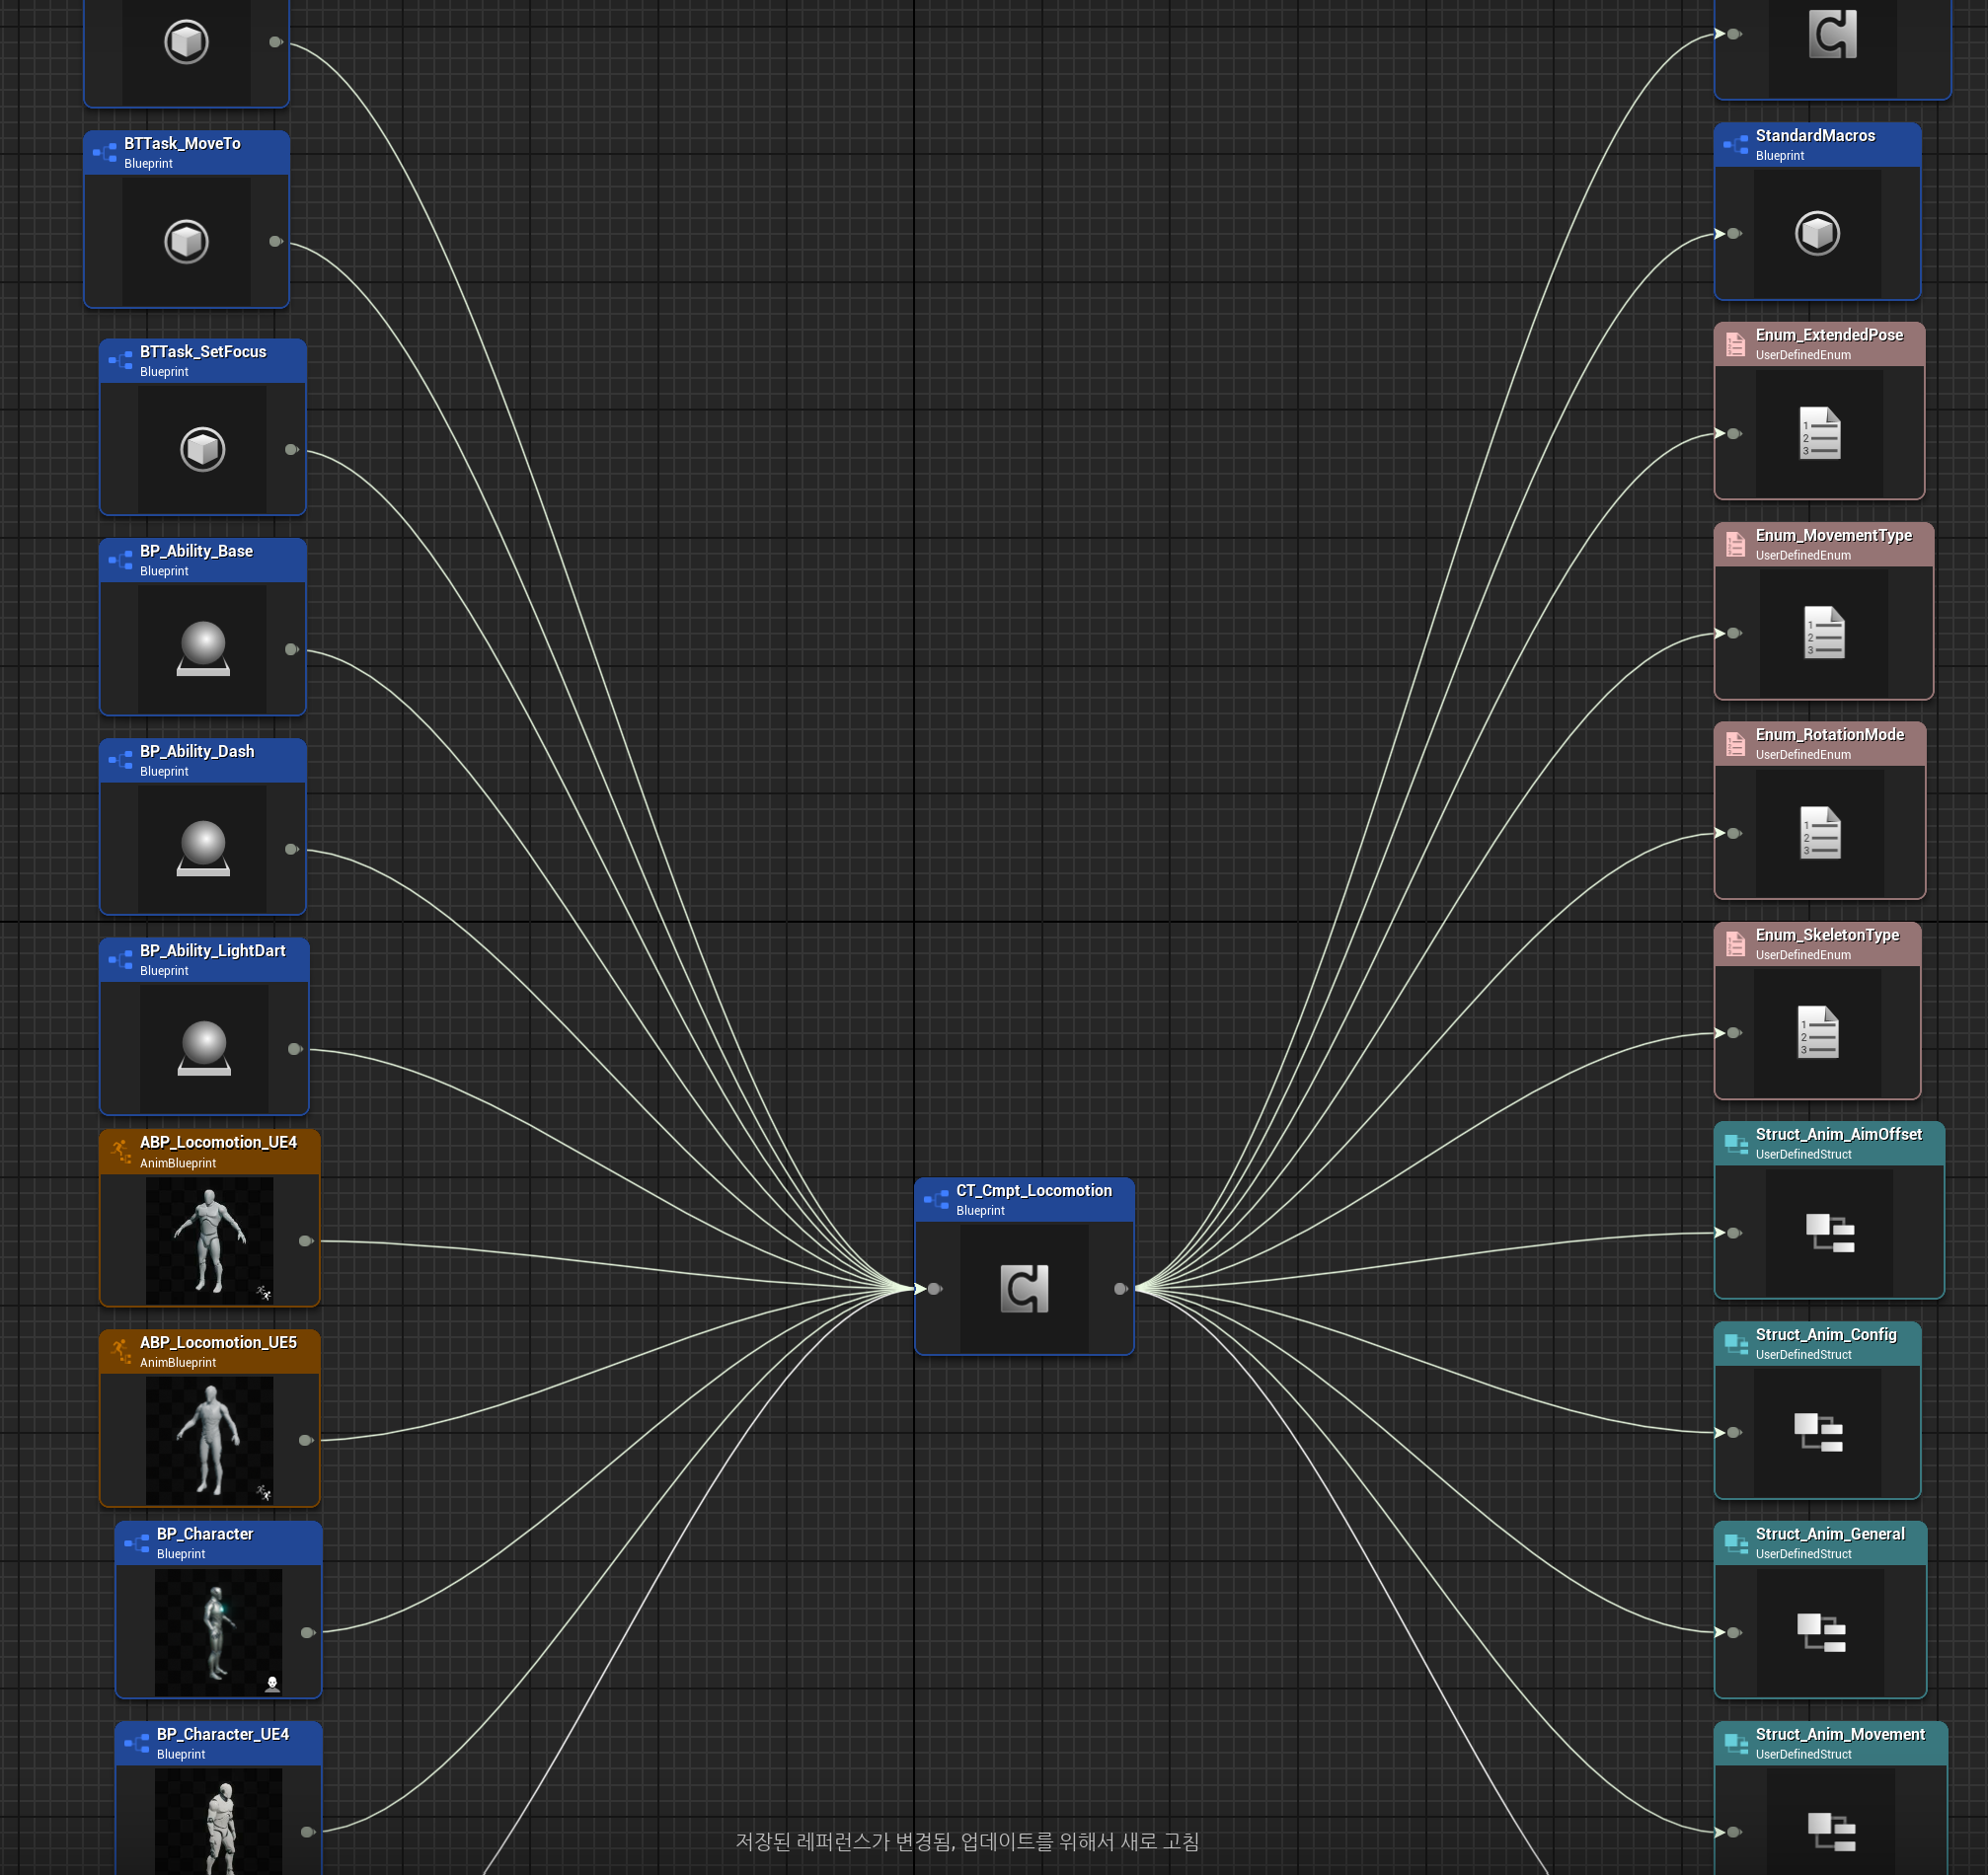Select the BTTask_SetFocus node title
The image size is (1988, 1875).
(203, 352)
